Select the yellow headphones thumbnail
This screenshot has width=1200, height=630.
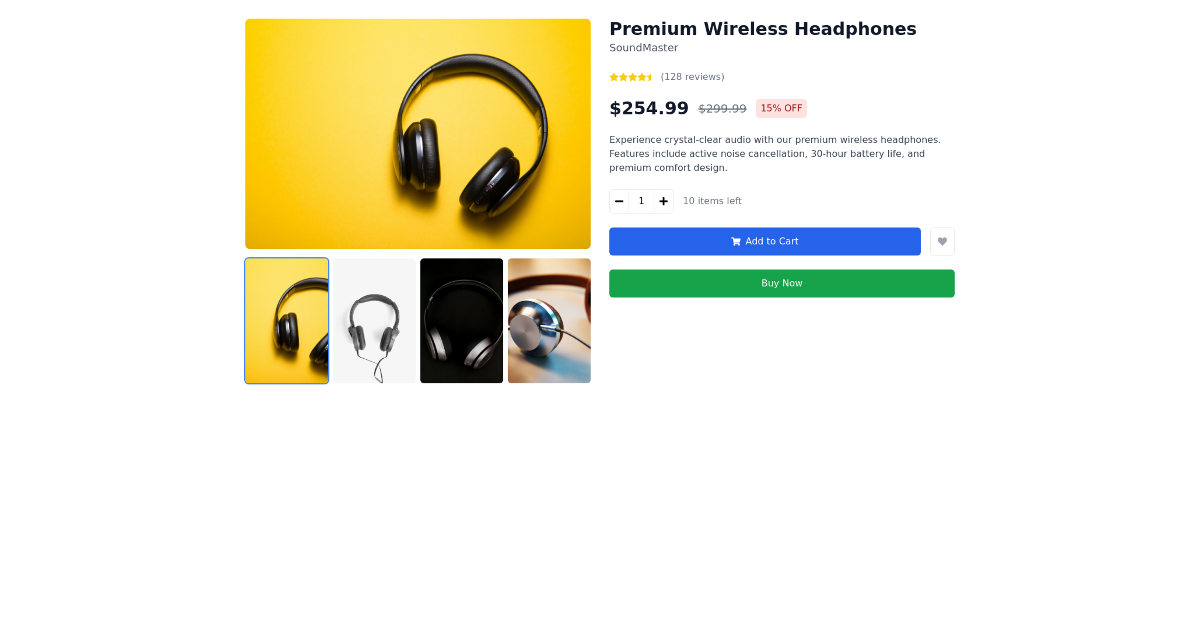(286, 320)
